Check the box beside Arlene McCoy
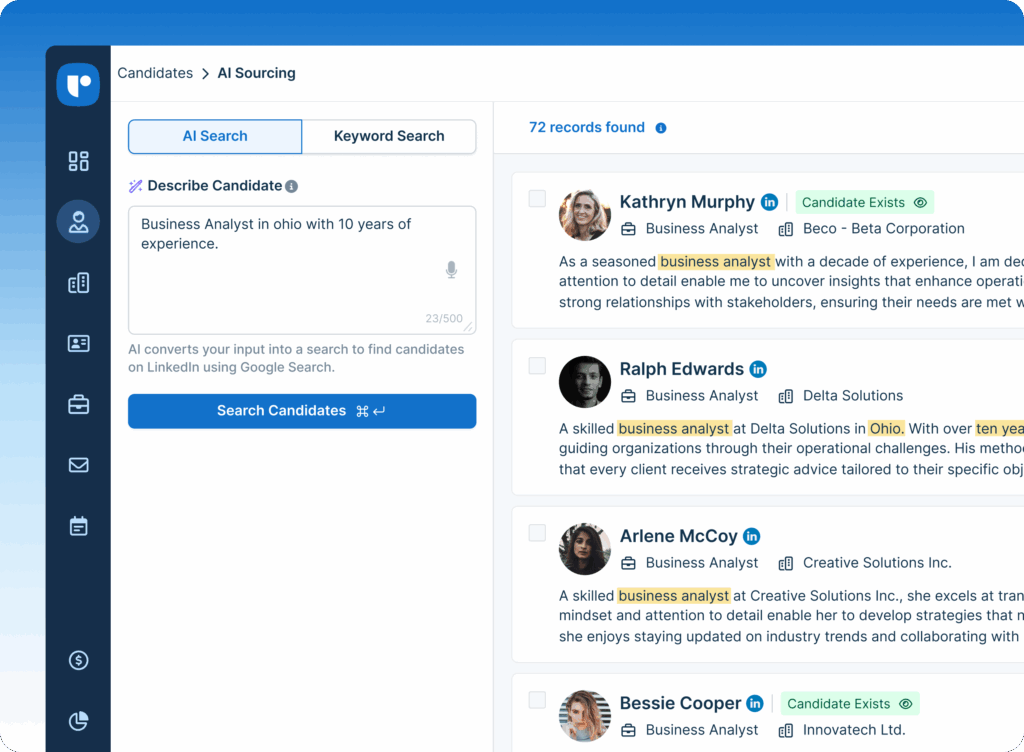This screenshot has width=1024, height=752. (x=537, y=533)
